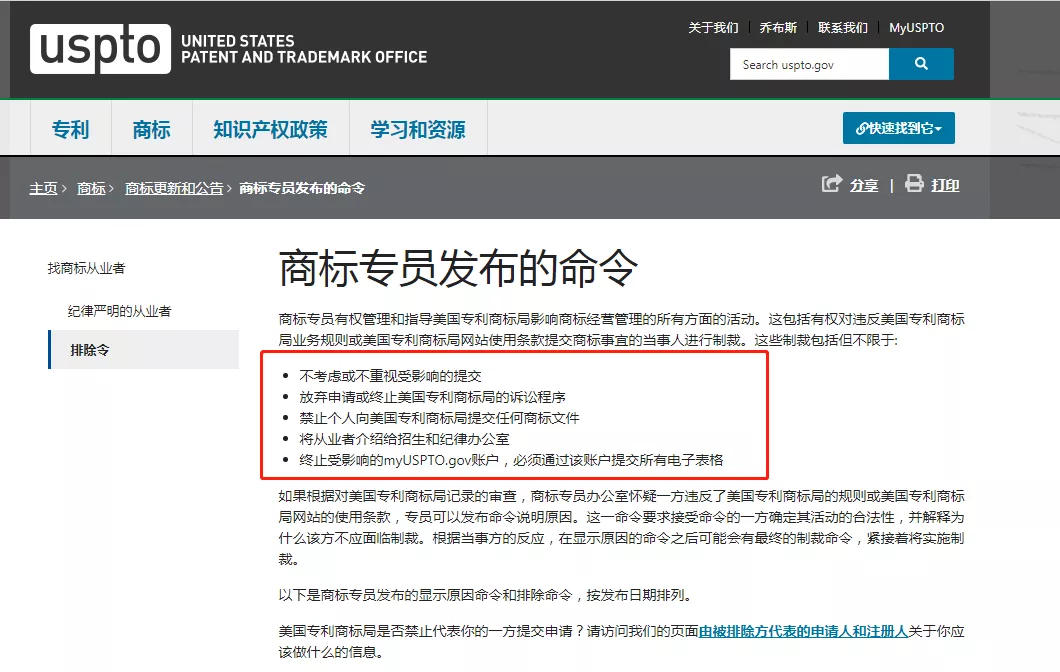Open the 学习和资源 menu
Viewport: 1060px width, 672px height.
[417, 128]
